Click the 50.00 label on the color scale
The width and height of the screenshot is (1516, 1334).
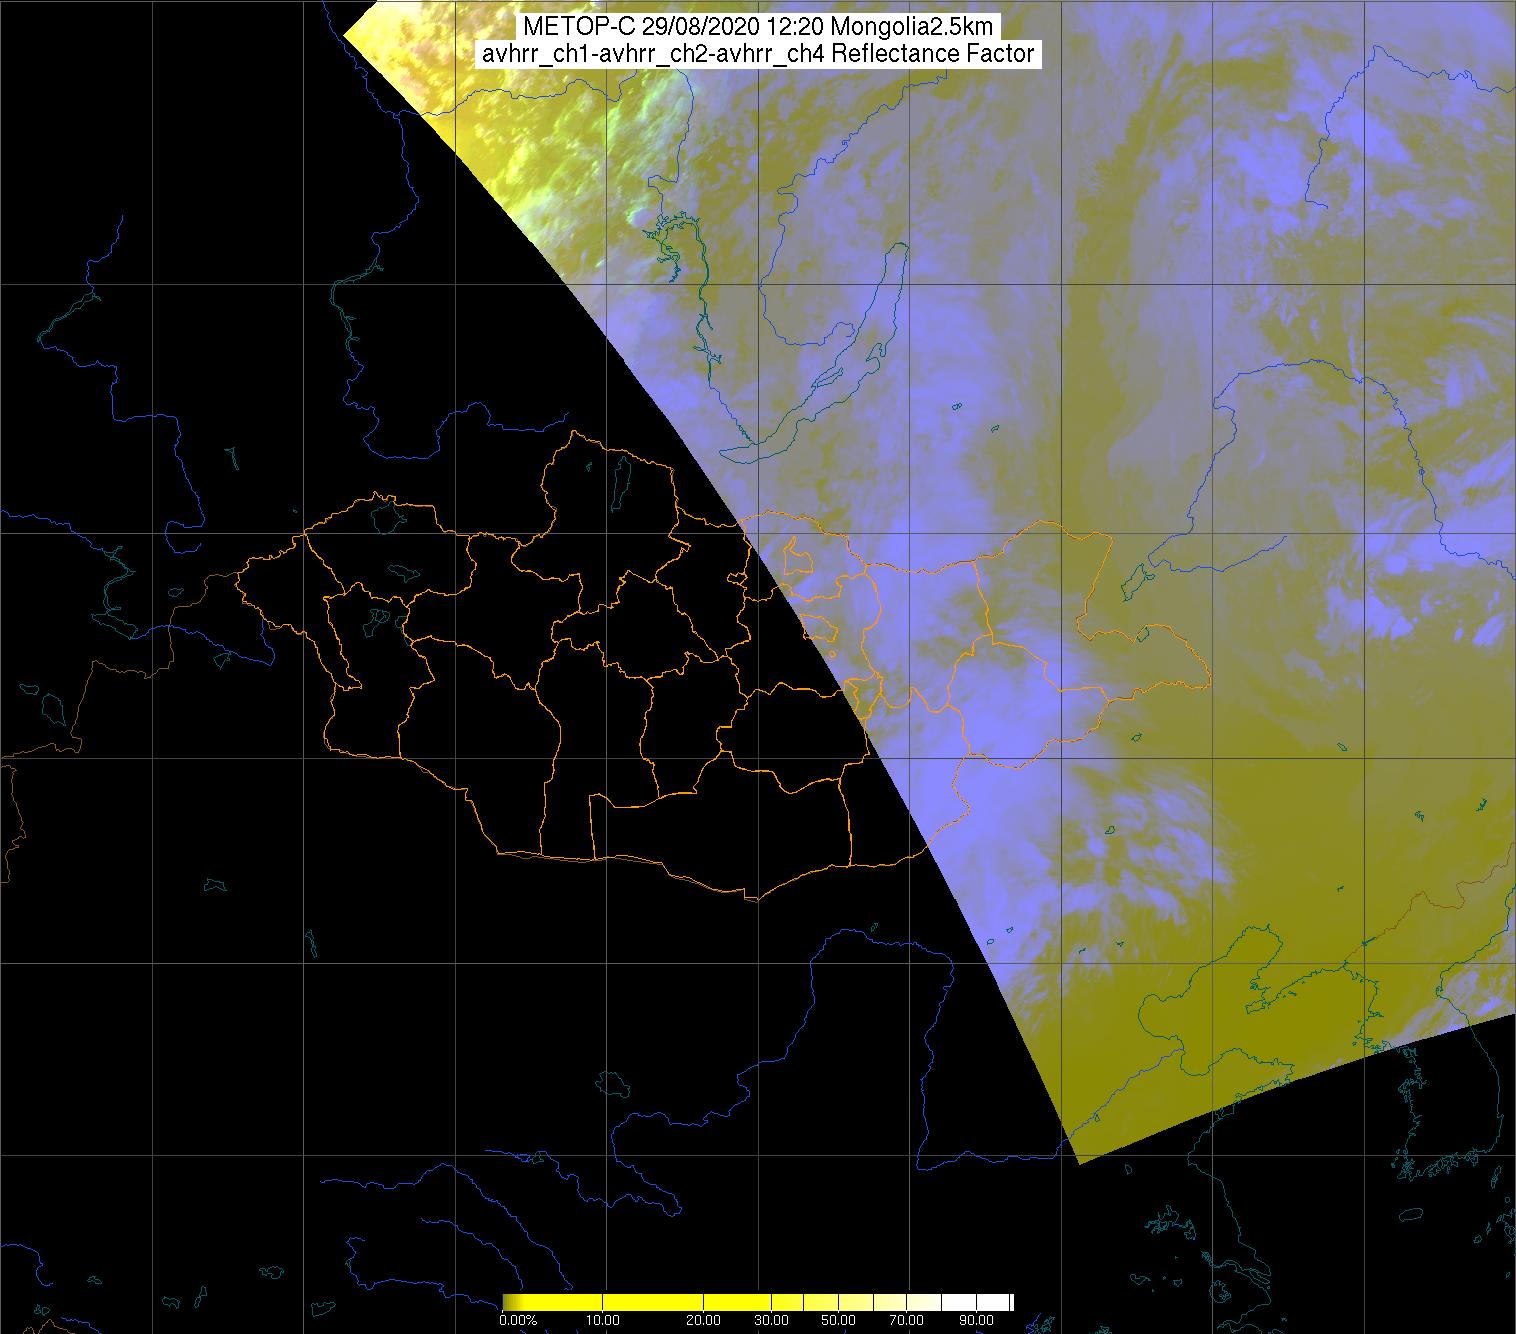click(838, 1320)
